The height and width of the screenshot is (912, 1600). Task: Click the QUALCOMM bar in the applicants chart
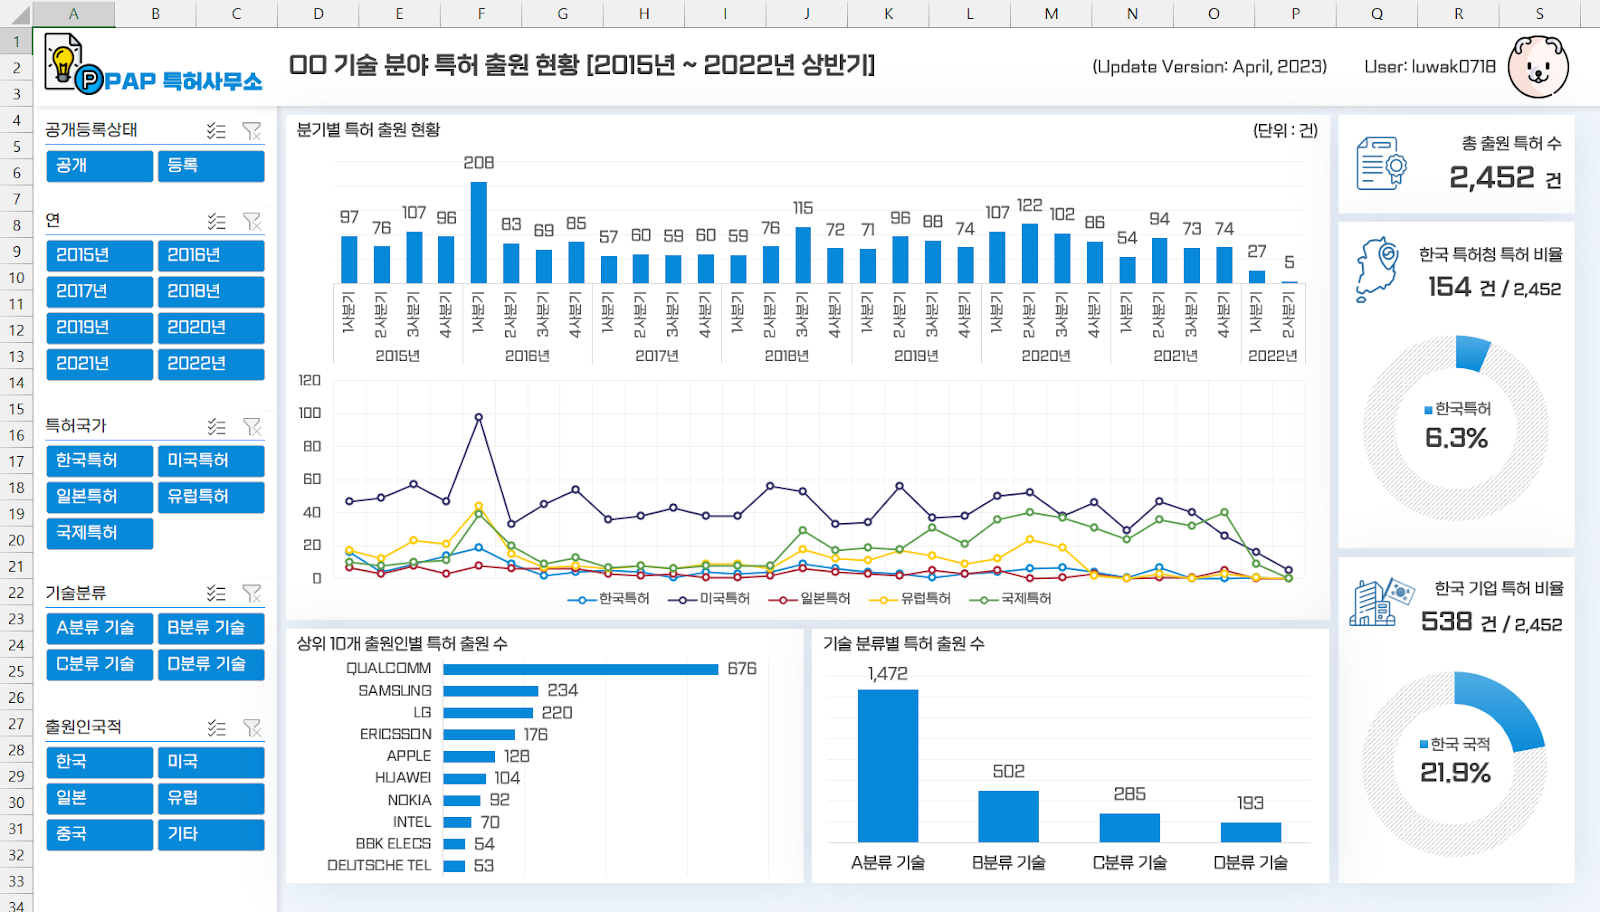[580, 669]
